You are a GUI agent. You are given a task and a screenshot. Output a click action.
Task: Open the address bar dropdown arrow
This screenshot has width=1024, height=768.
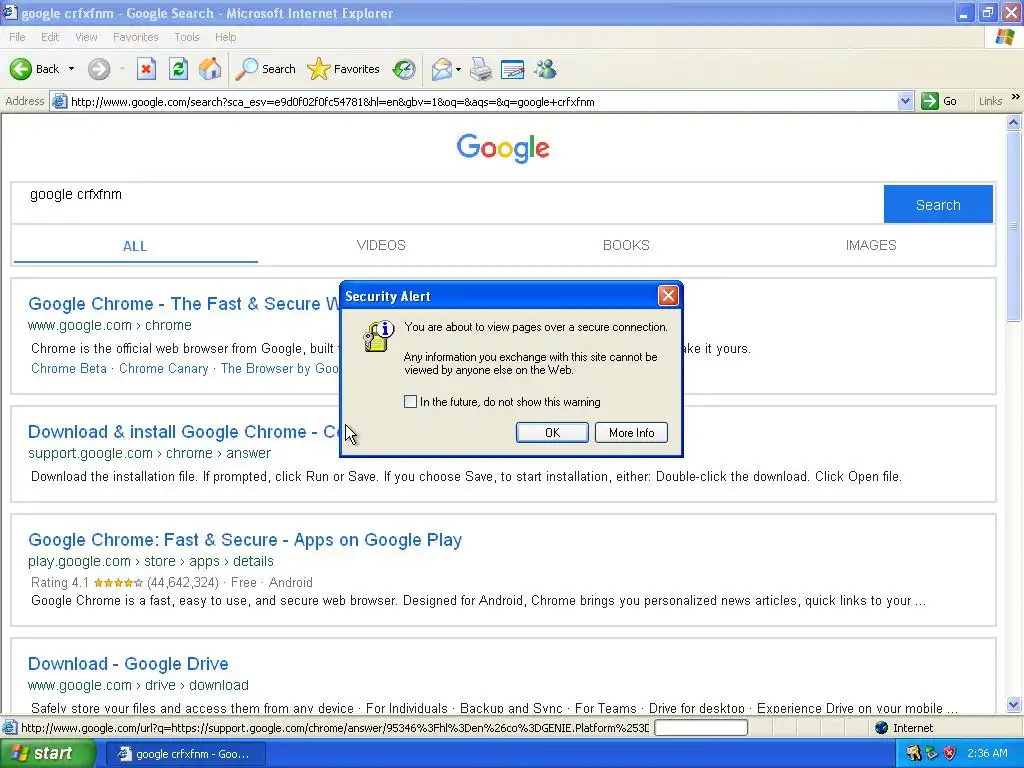pos(905,101)
